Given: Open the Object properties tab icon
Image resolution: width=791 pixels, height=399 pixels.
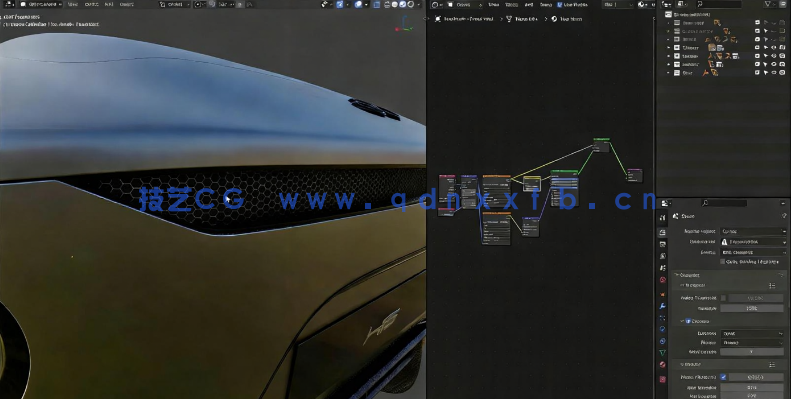Looking at the screenshot, I should (662, 294).
